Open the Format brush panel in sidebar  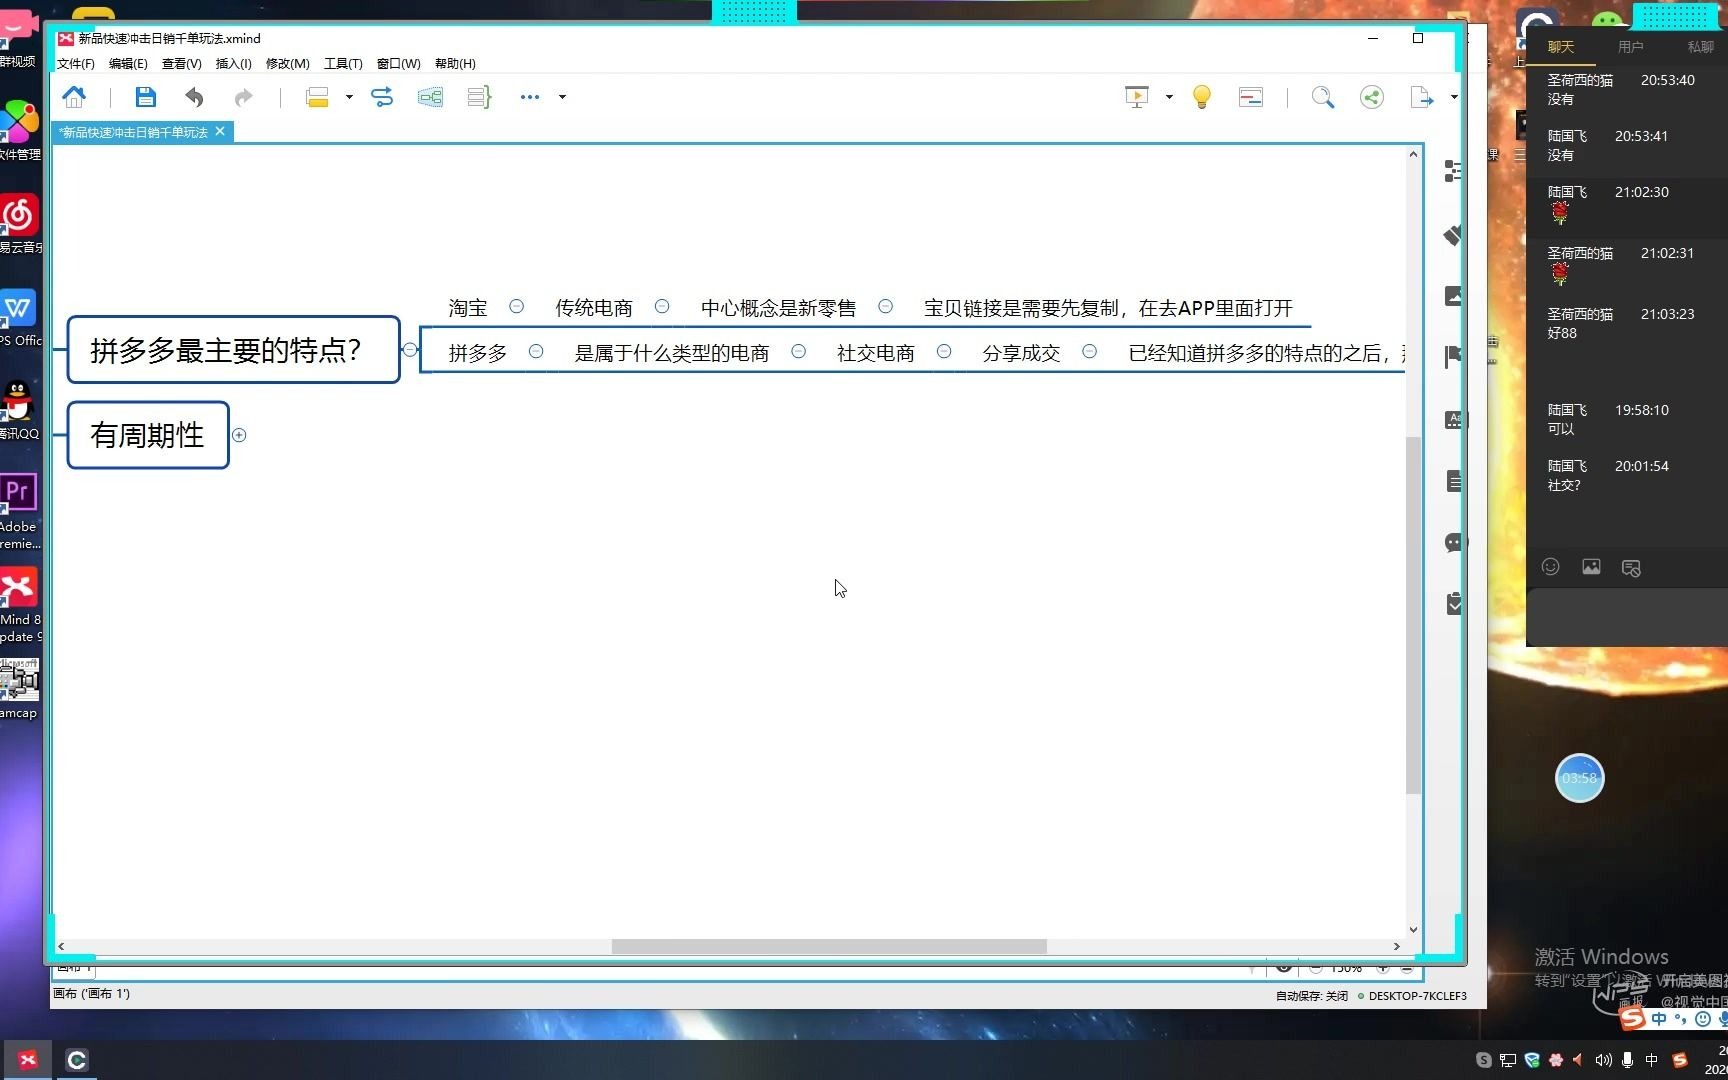click(x=1453, y=235)
